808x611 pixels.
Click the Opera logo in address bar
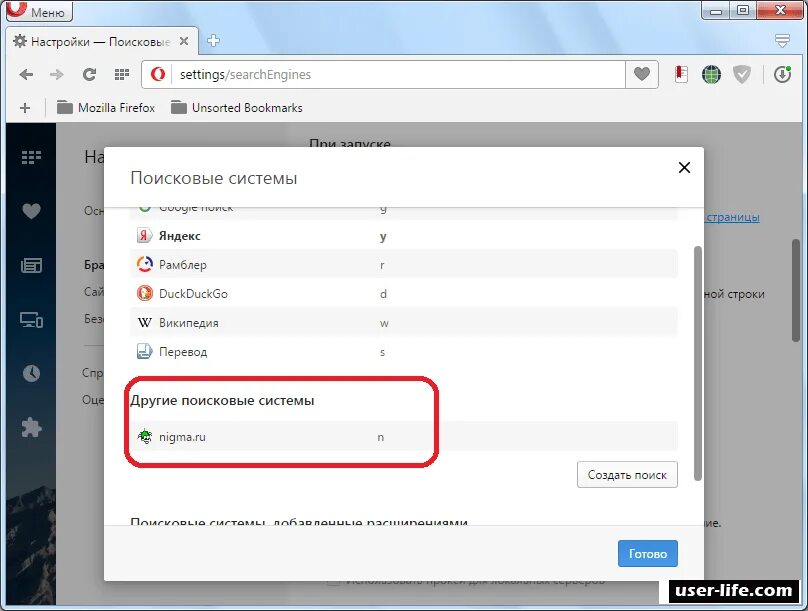pos(158,75)
